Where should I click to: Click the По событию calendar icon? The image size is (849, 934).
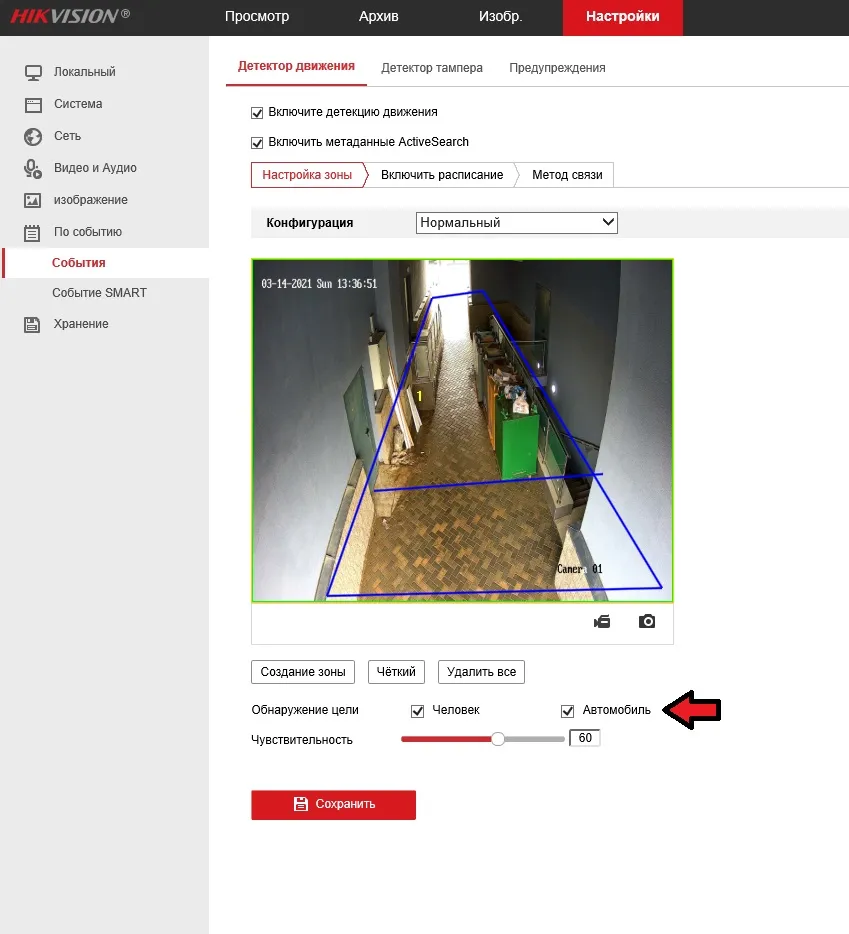tap(32, 231)
